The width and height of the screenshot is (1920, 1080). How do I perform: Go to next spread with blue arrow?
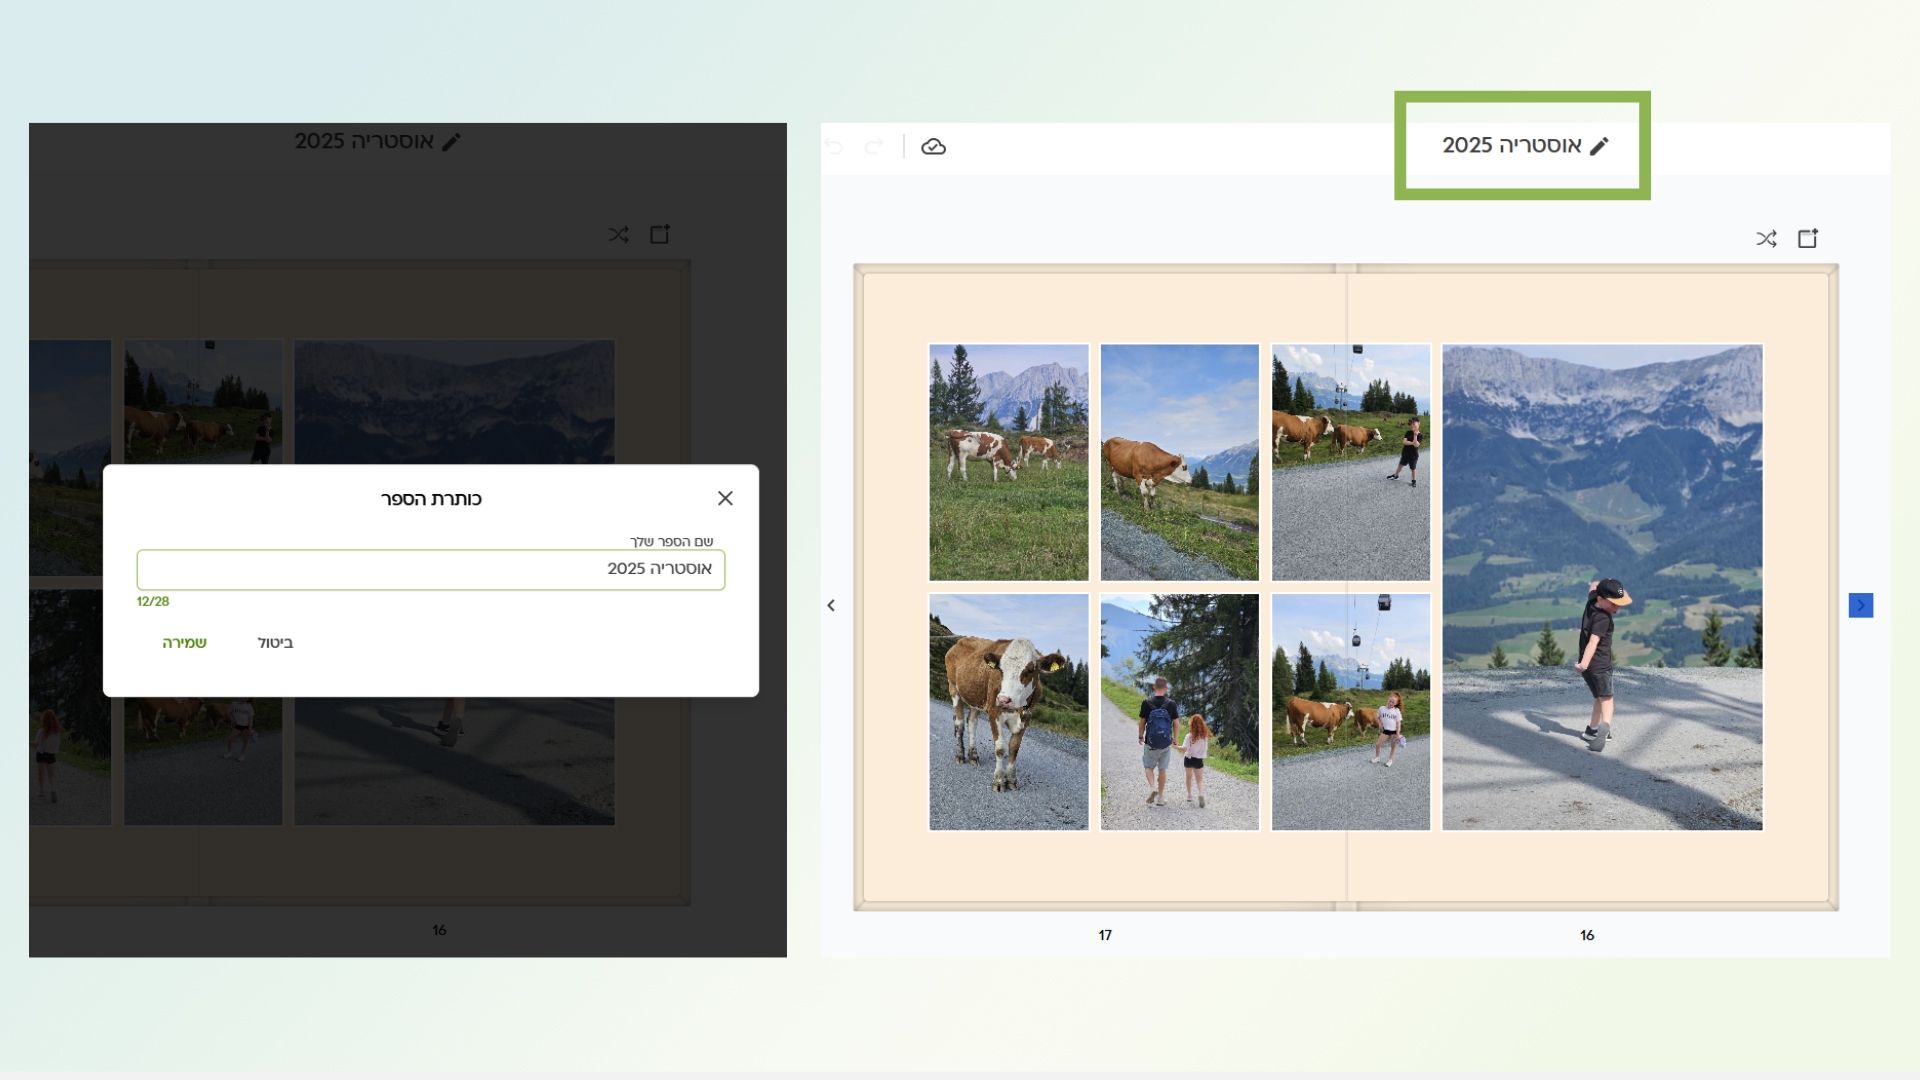coord(1860,605)
